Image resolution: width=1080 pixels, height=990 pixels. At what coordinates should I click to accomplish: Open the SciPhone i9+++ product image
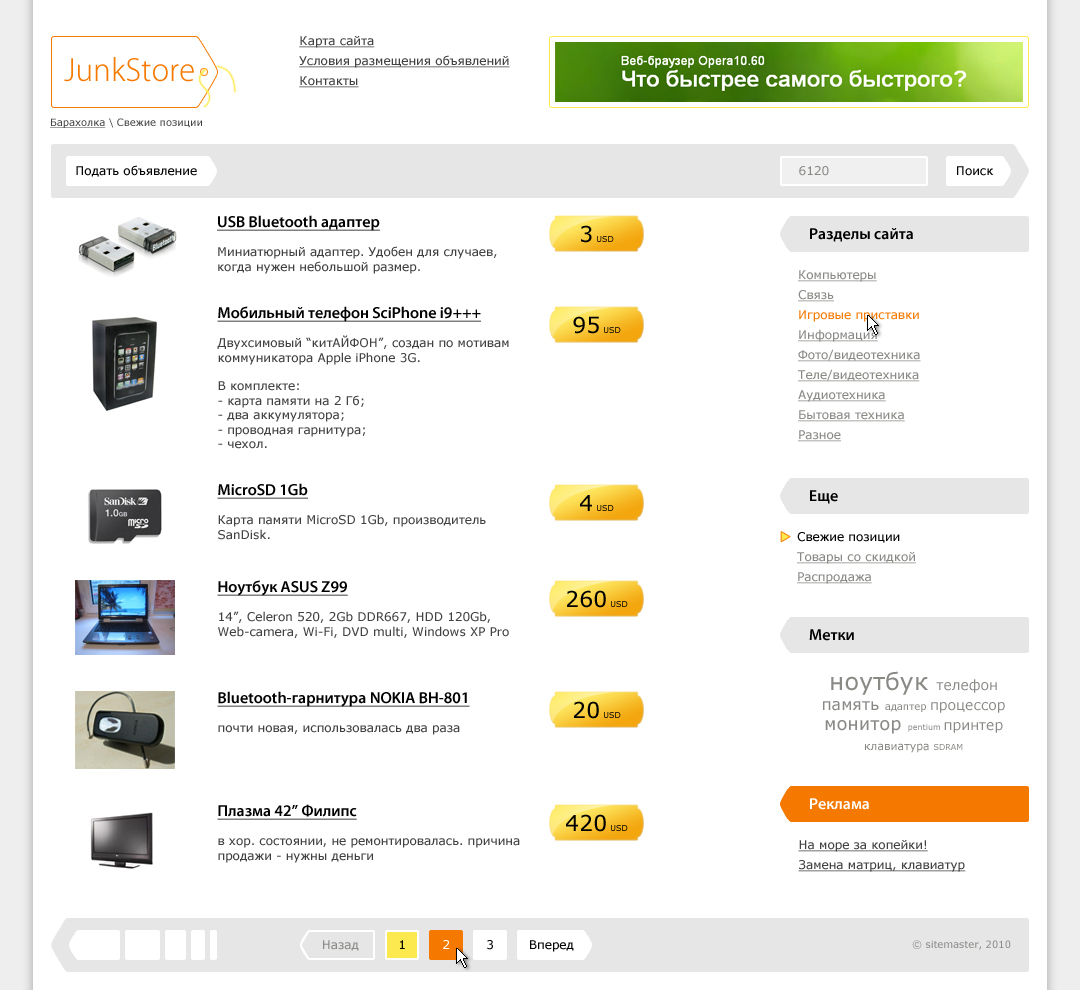click(125, 364)
